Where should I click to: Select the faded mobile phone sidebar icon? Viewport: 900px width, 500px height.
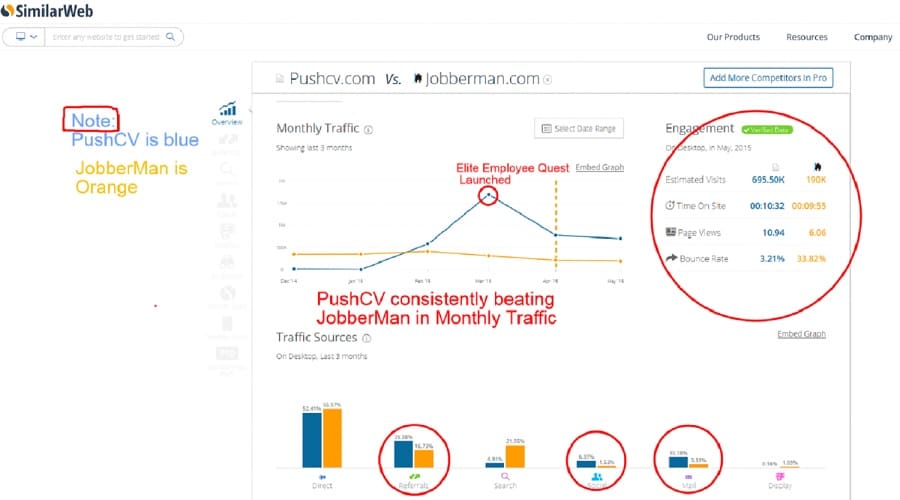click(227, 324)
